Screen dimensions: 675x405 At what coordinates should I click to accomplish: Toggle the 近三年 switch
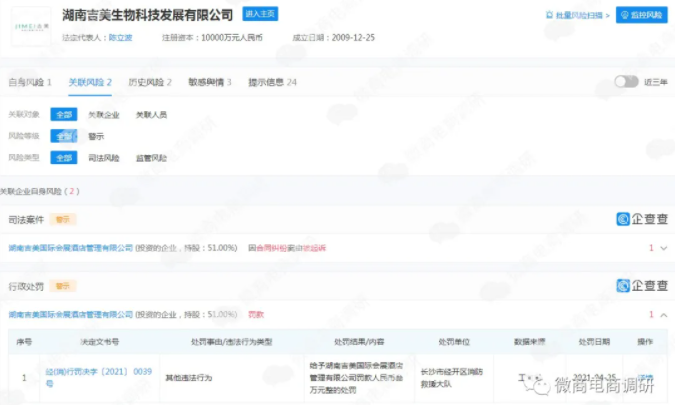click(x=625, y=82)
